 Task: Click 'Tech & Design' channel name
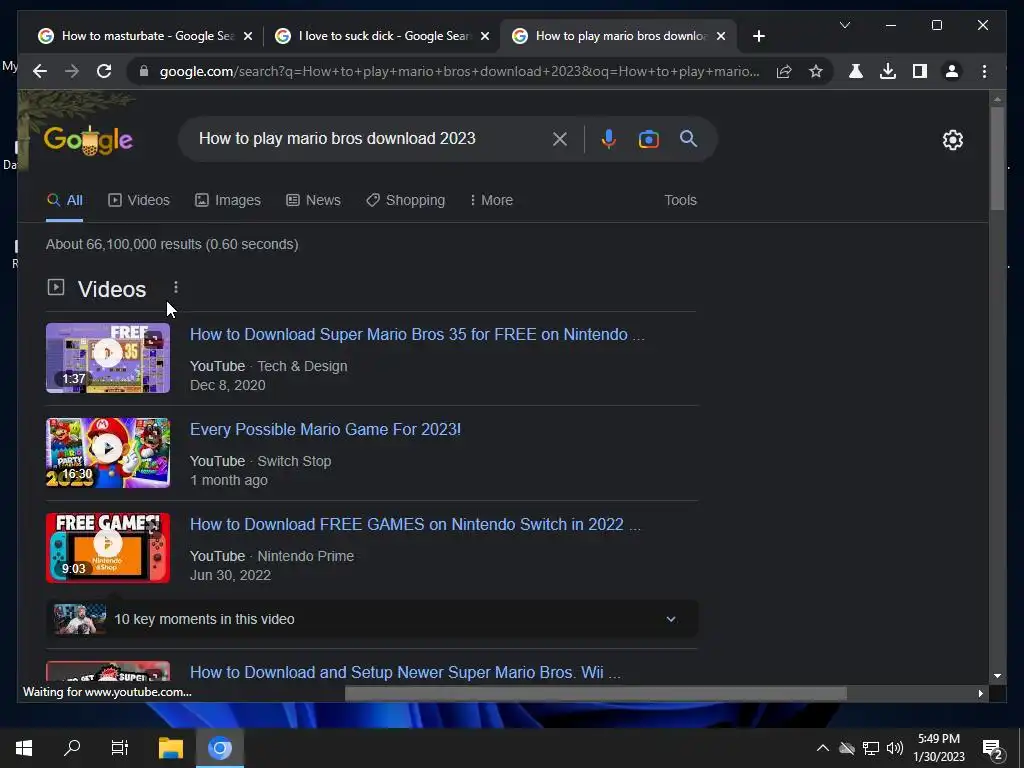(302, 366)
